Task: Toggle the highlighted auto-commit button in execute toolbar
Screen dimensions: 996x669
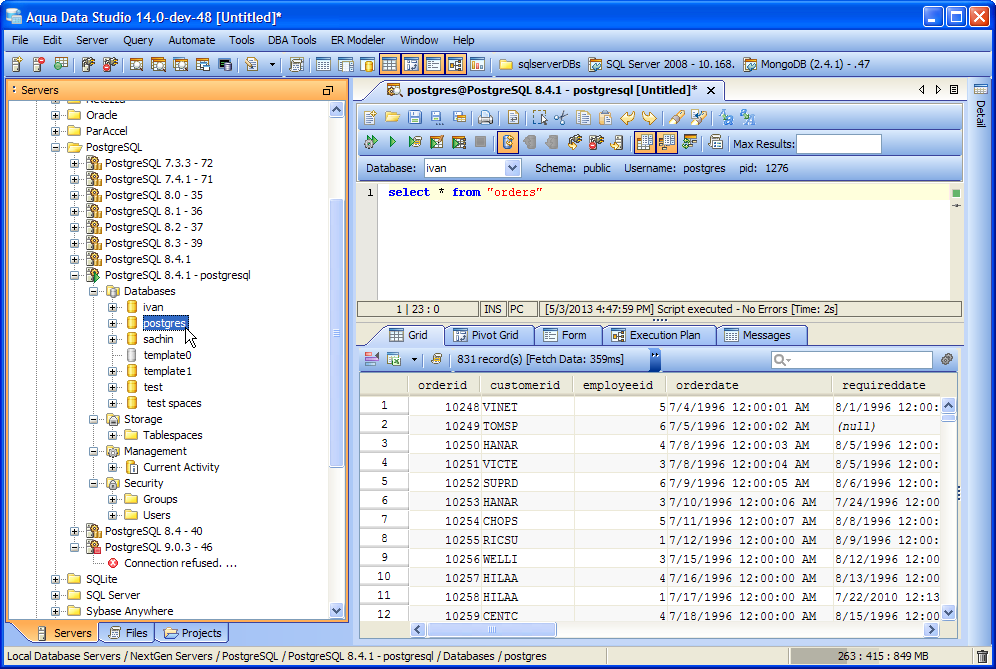Action: click(508, 142)
